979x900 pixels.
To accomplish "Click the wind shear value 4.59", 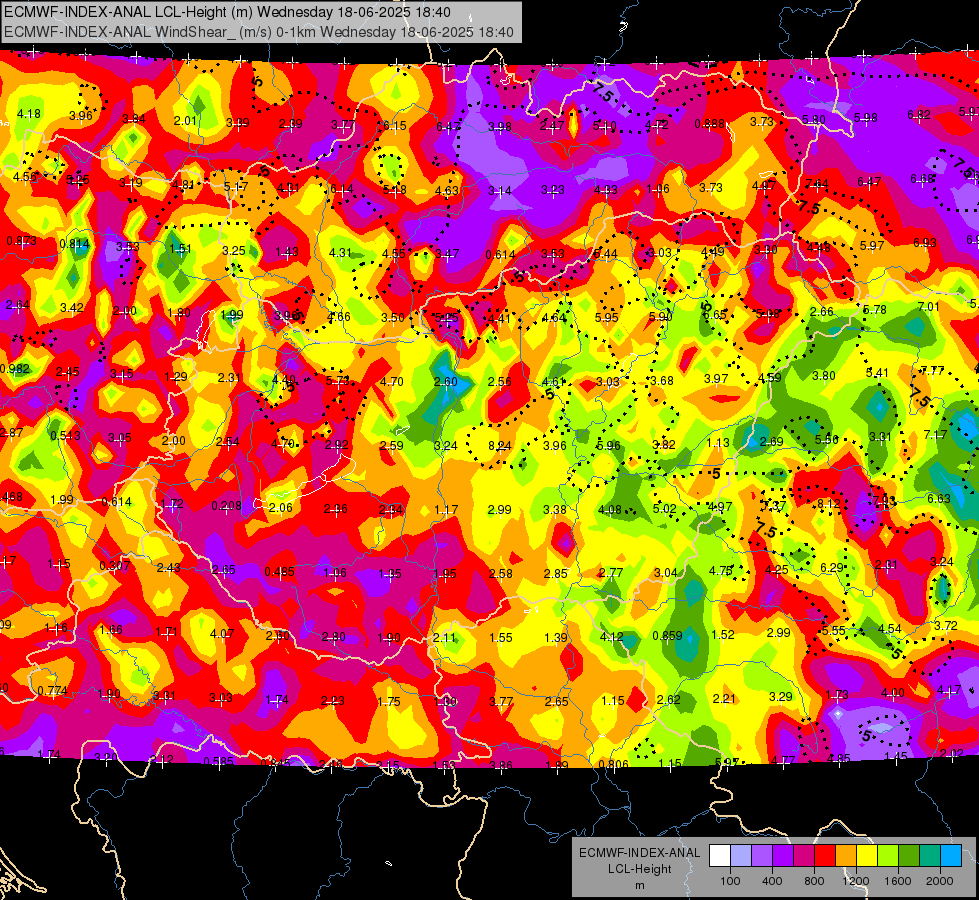I will click(x=770, y=377).
